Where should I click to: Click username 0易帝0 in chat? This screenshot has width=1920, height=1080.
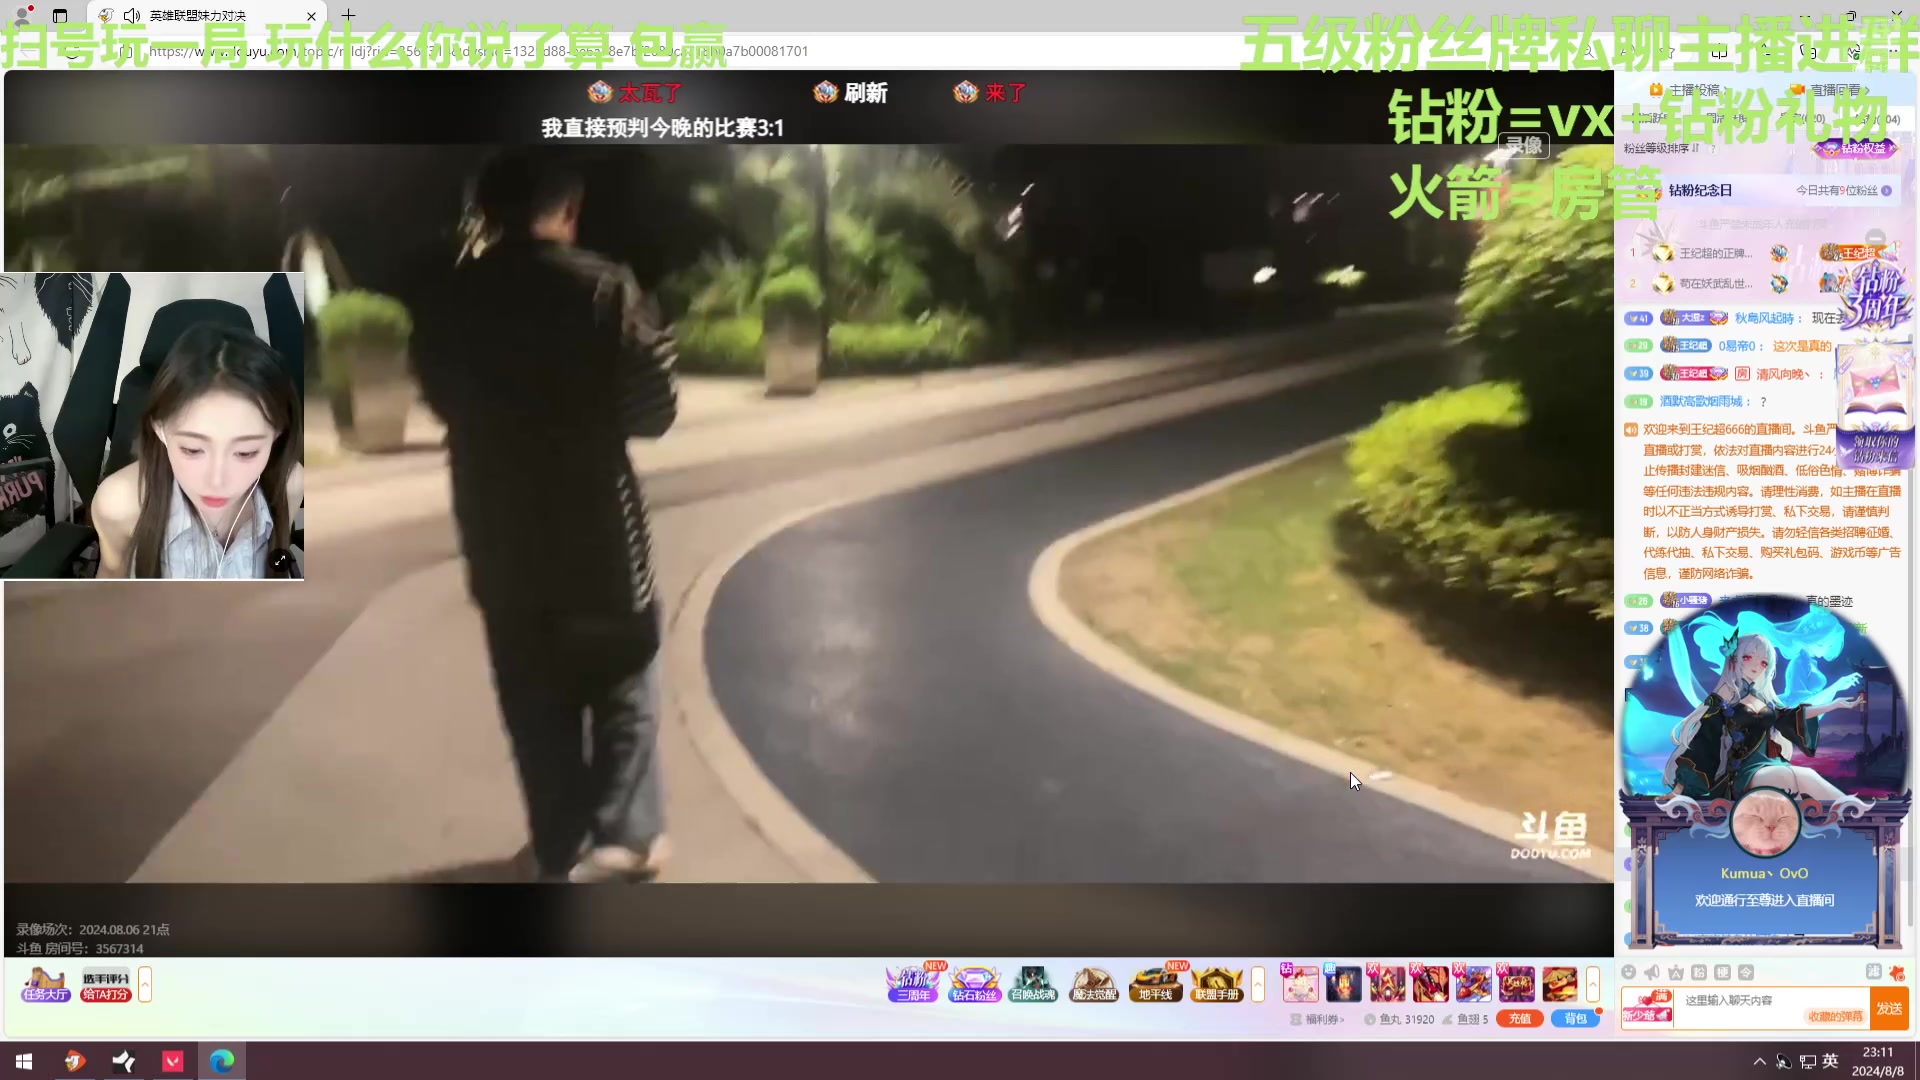tap(1738, 346)
